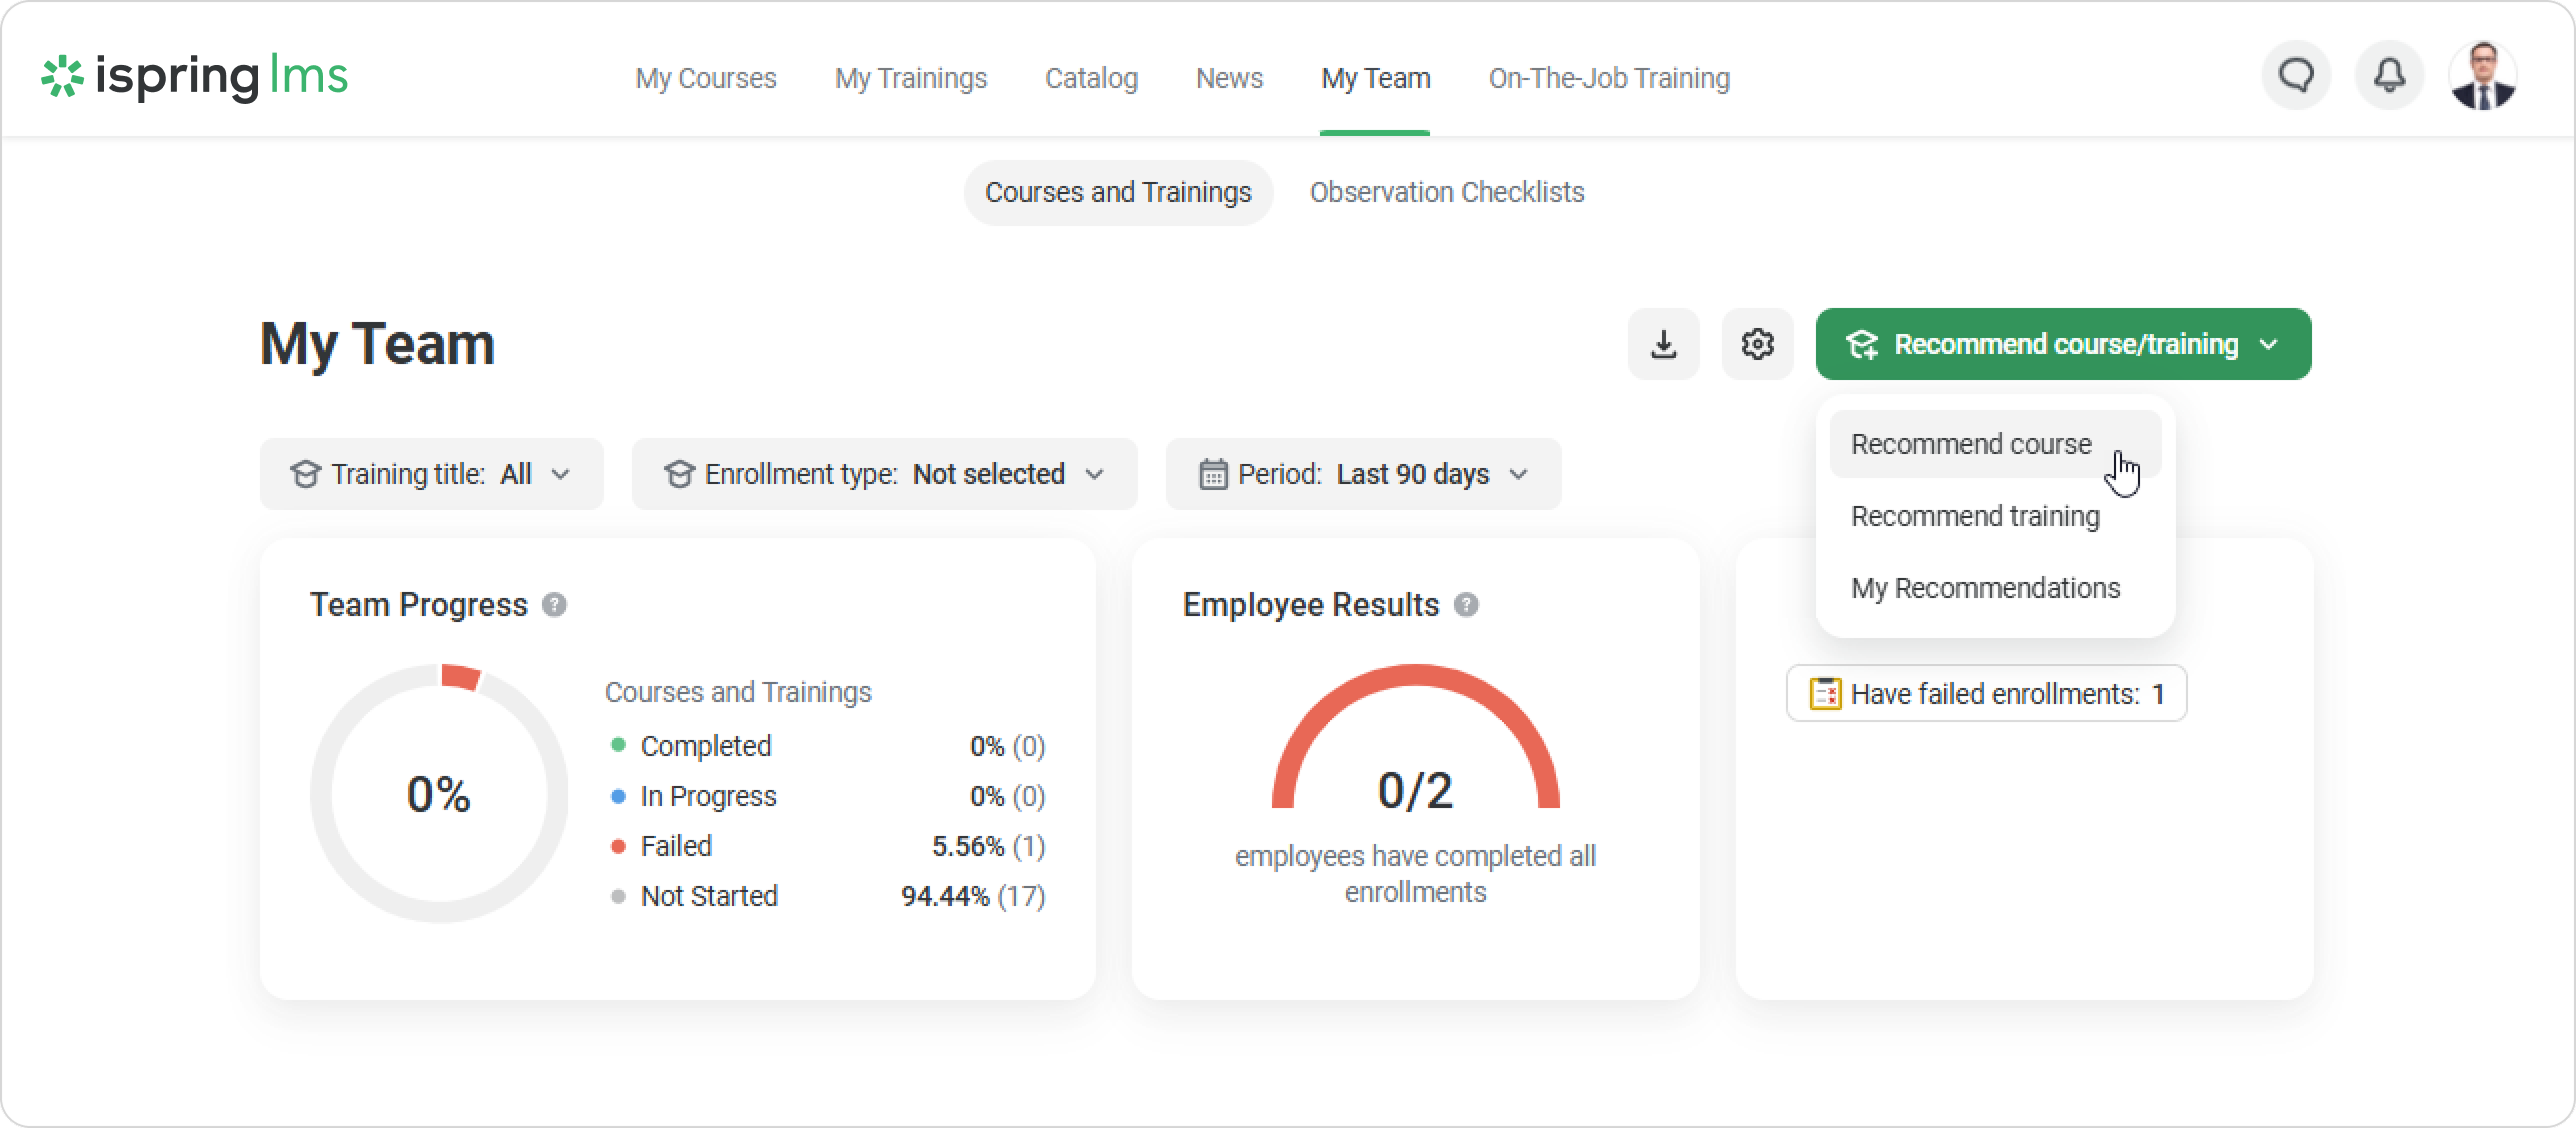This screenshot has width=2576, height=1128.
Task: Select Recommend course from the menu
Action: [x=1971, y=444]
